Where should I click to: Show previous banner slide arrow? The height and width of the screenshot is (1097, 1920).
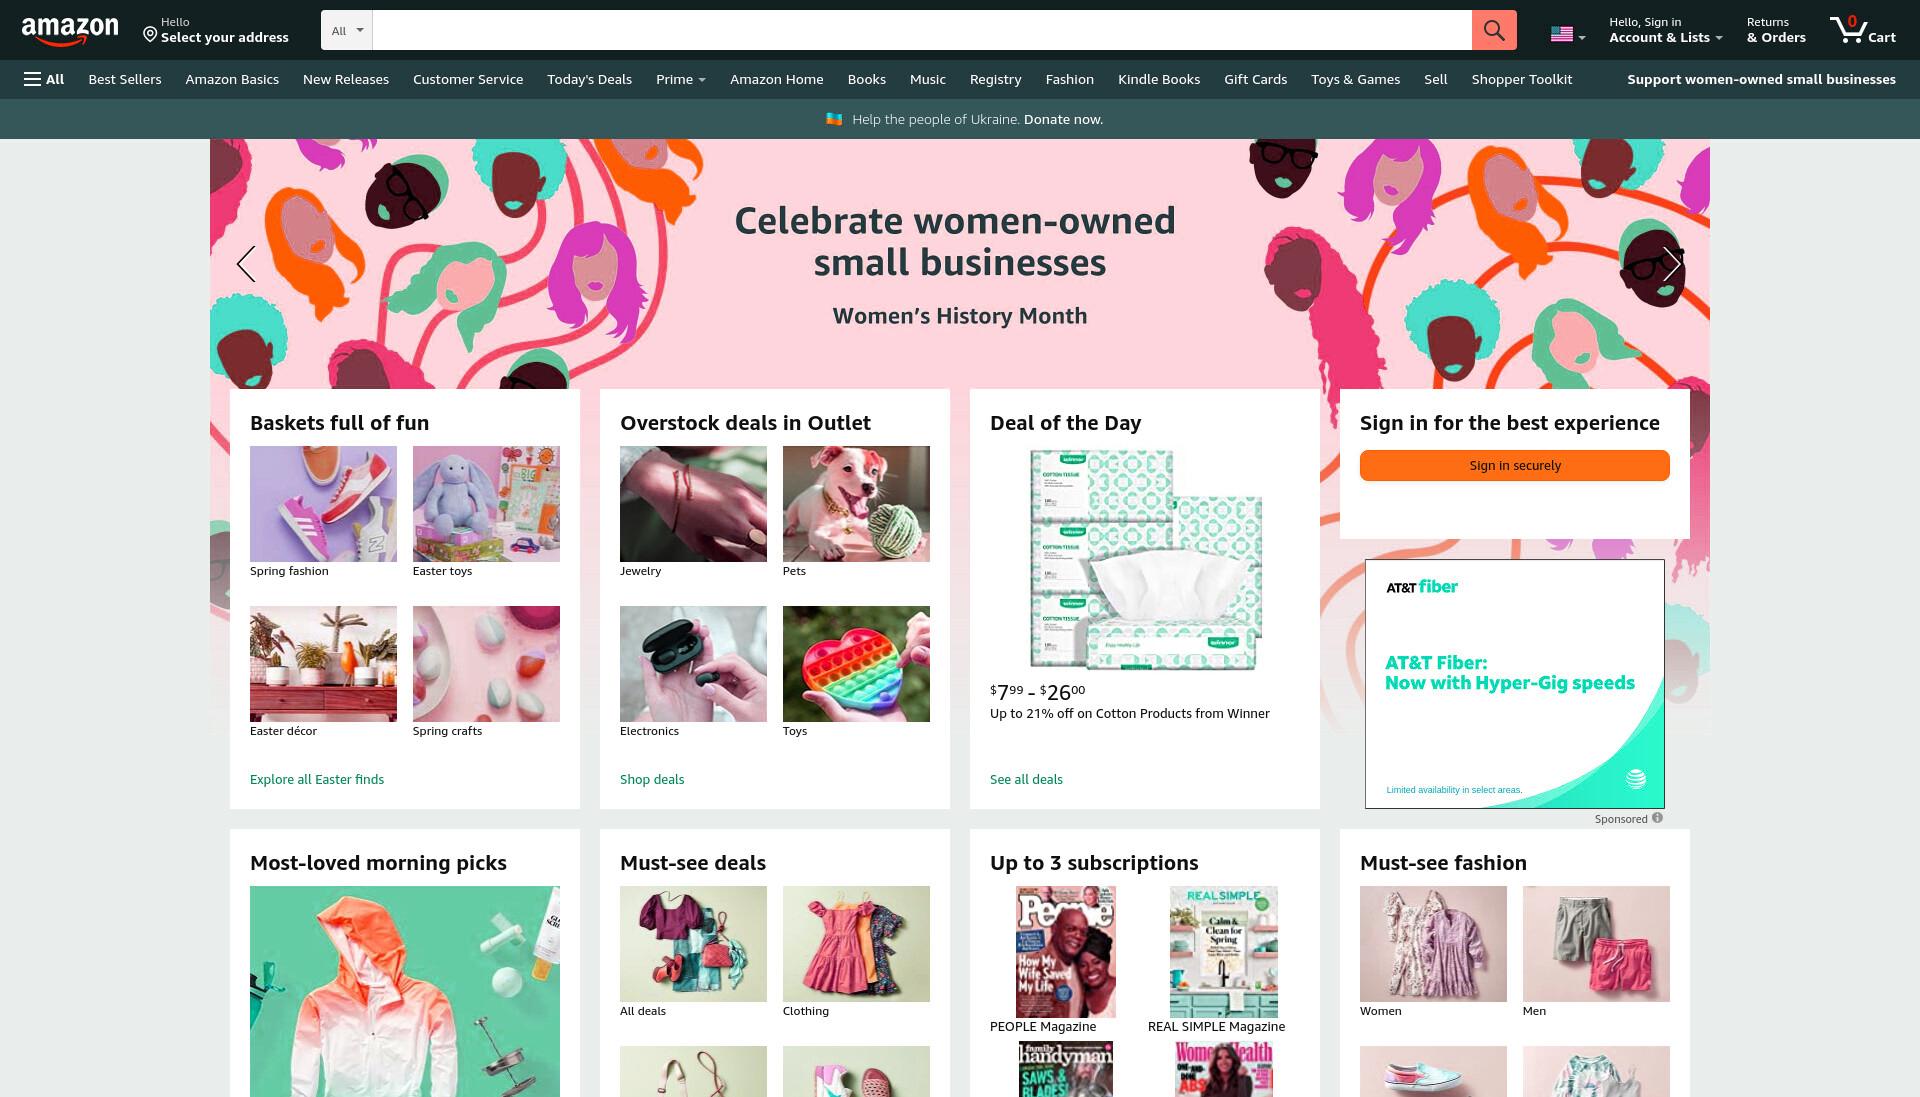click(x=246, y=264)
